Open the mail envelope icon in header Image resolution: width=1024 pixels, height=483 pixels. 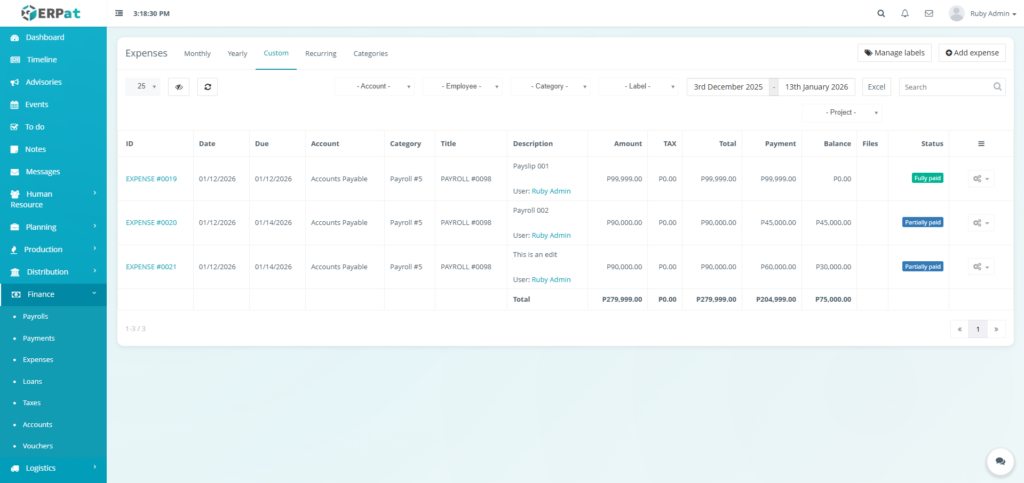pyautogui.click(x=929, y=14)
